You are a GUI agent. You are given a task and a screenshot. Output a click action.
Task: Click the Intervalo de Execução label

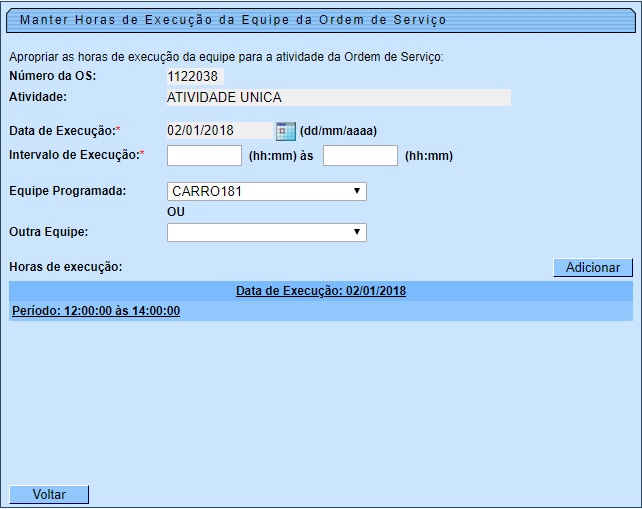pos(75,156)
